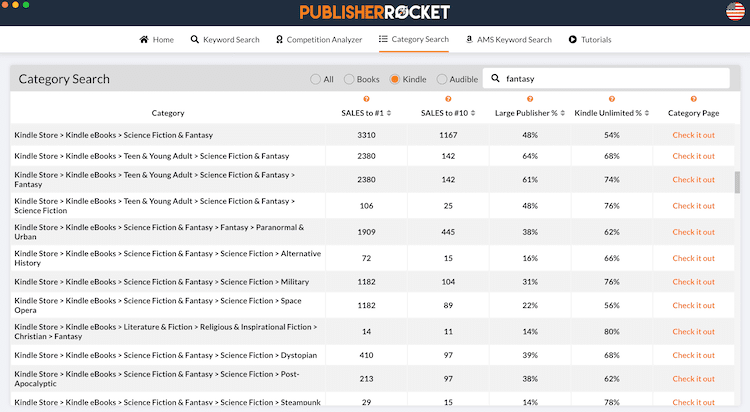
Task: Click the Publisher Rocket logo
Action: click(374, 13)
